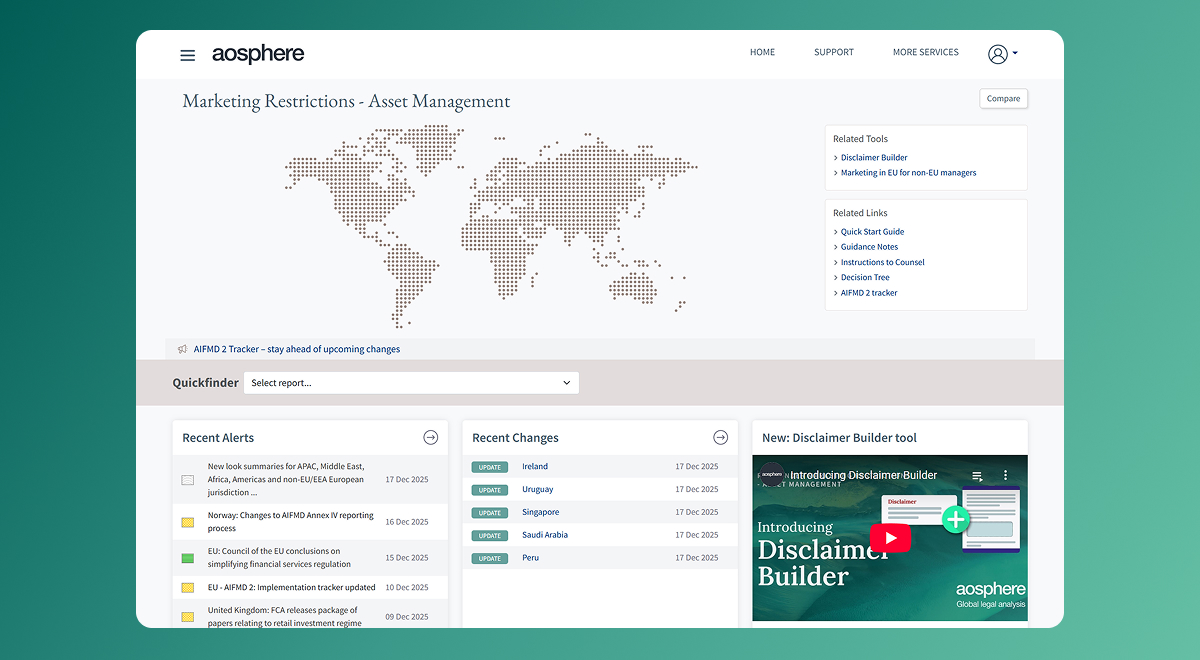Expand the Quickfinder Select report dropdown
This screenshot has width=1200, height=660.
[x=411, y=383]
